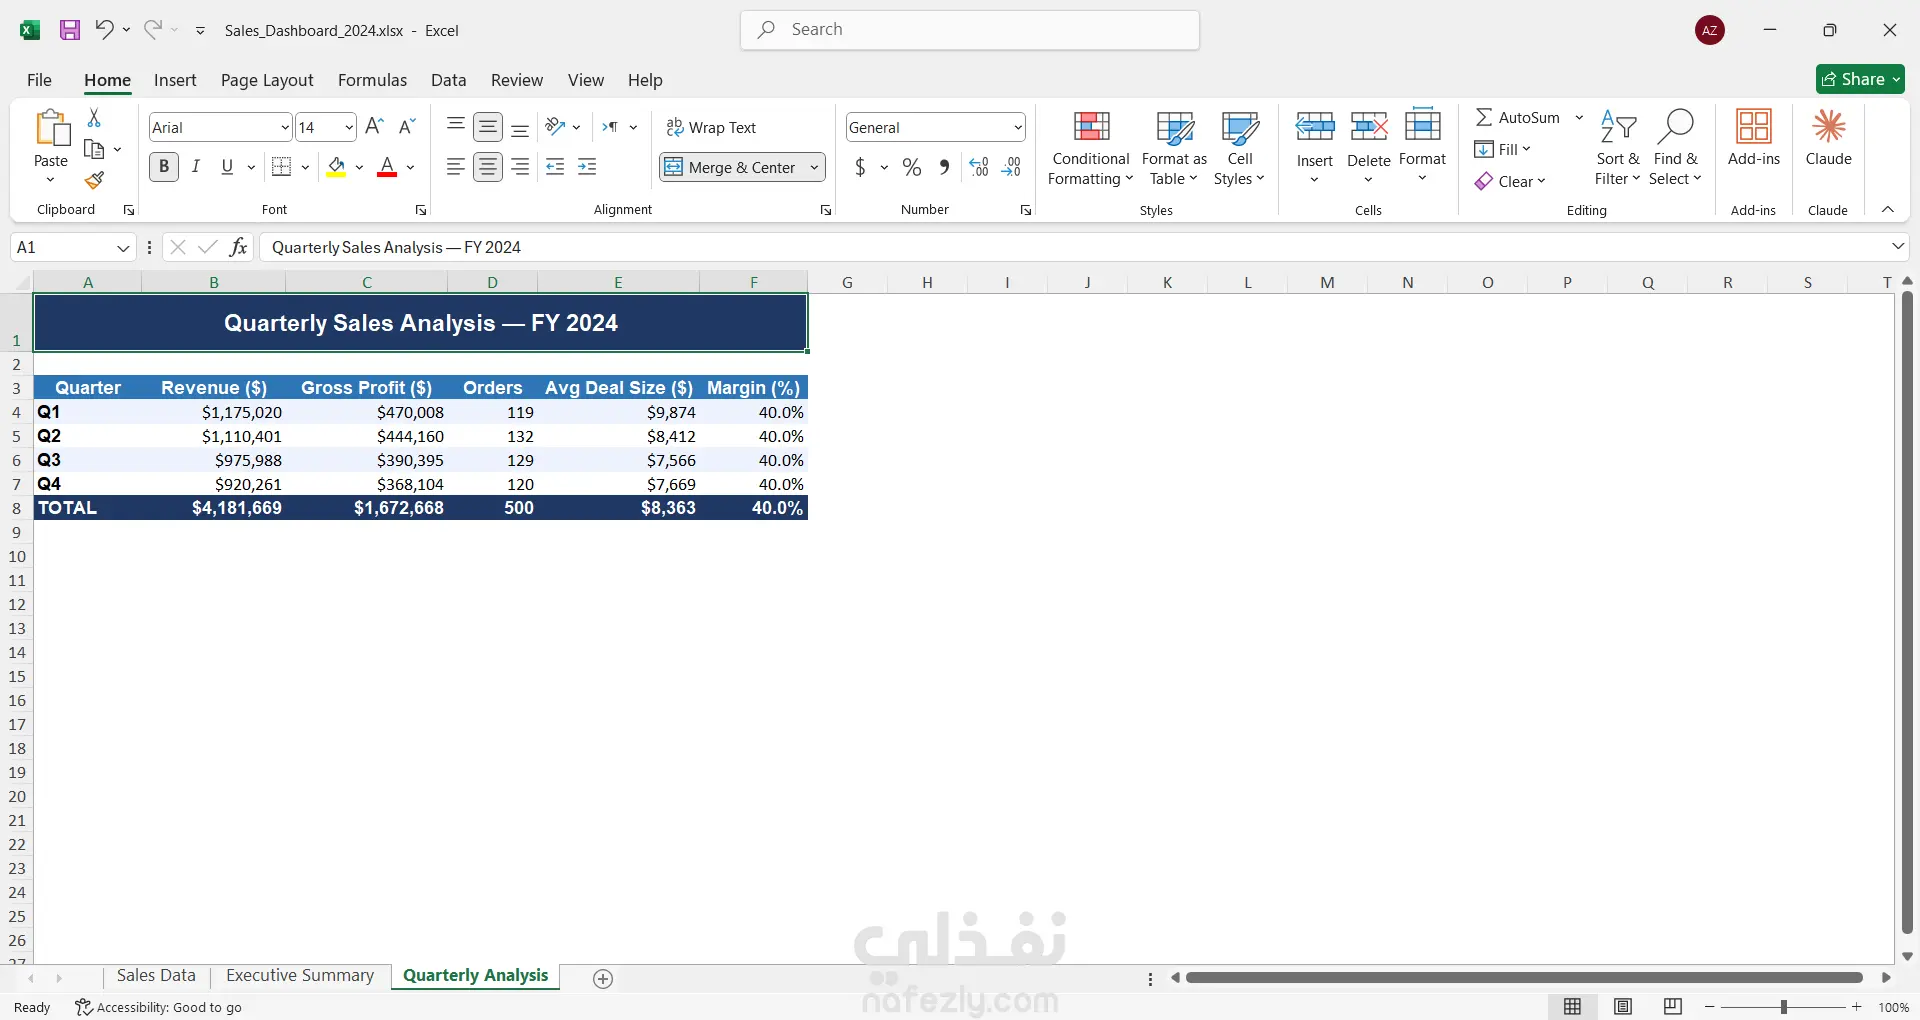Image resolution: width=1920 pixels, height=1020 pixels.
Task: Expand the formula bar
Action: tap(1898, 246)
